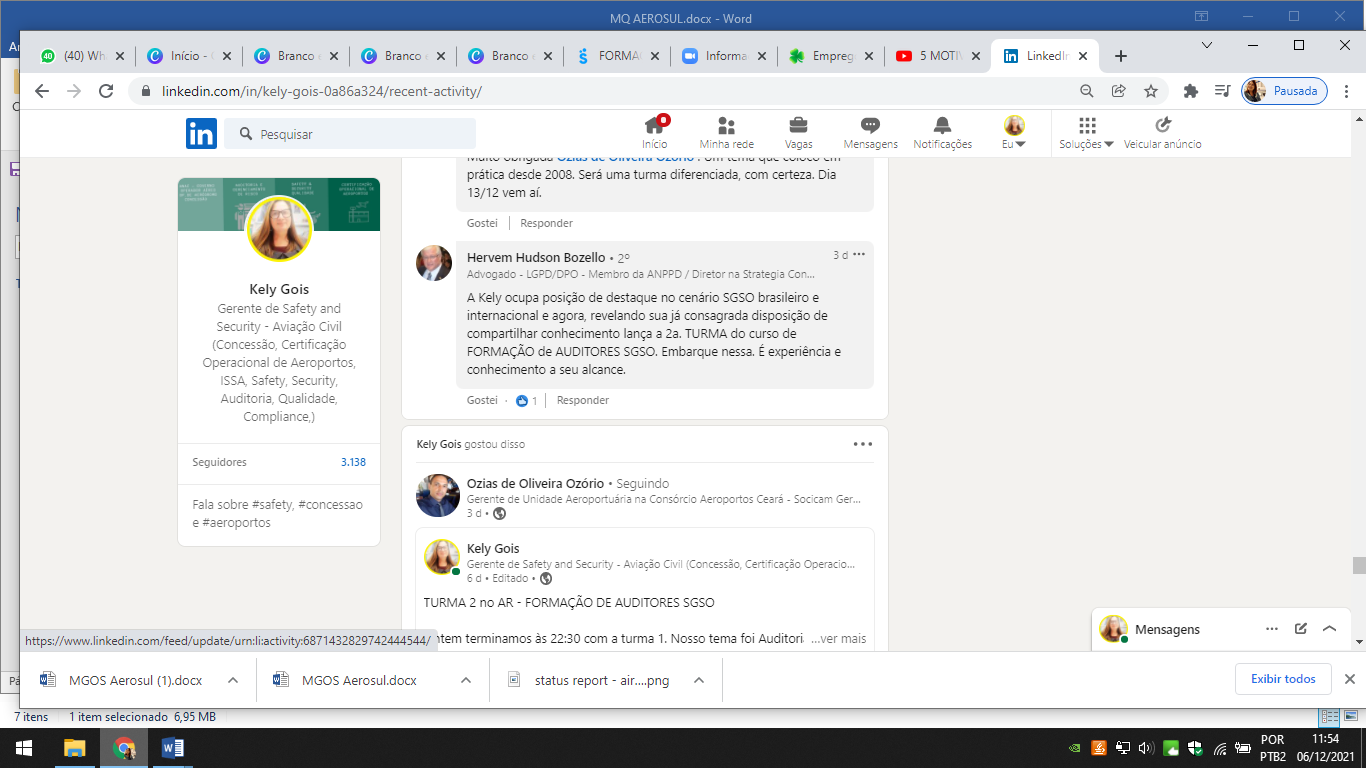This screenshot has width=1366, height=768.
Task: Compose new message pencil icon
Action: [1301, 629]
